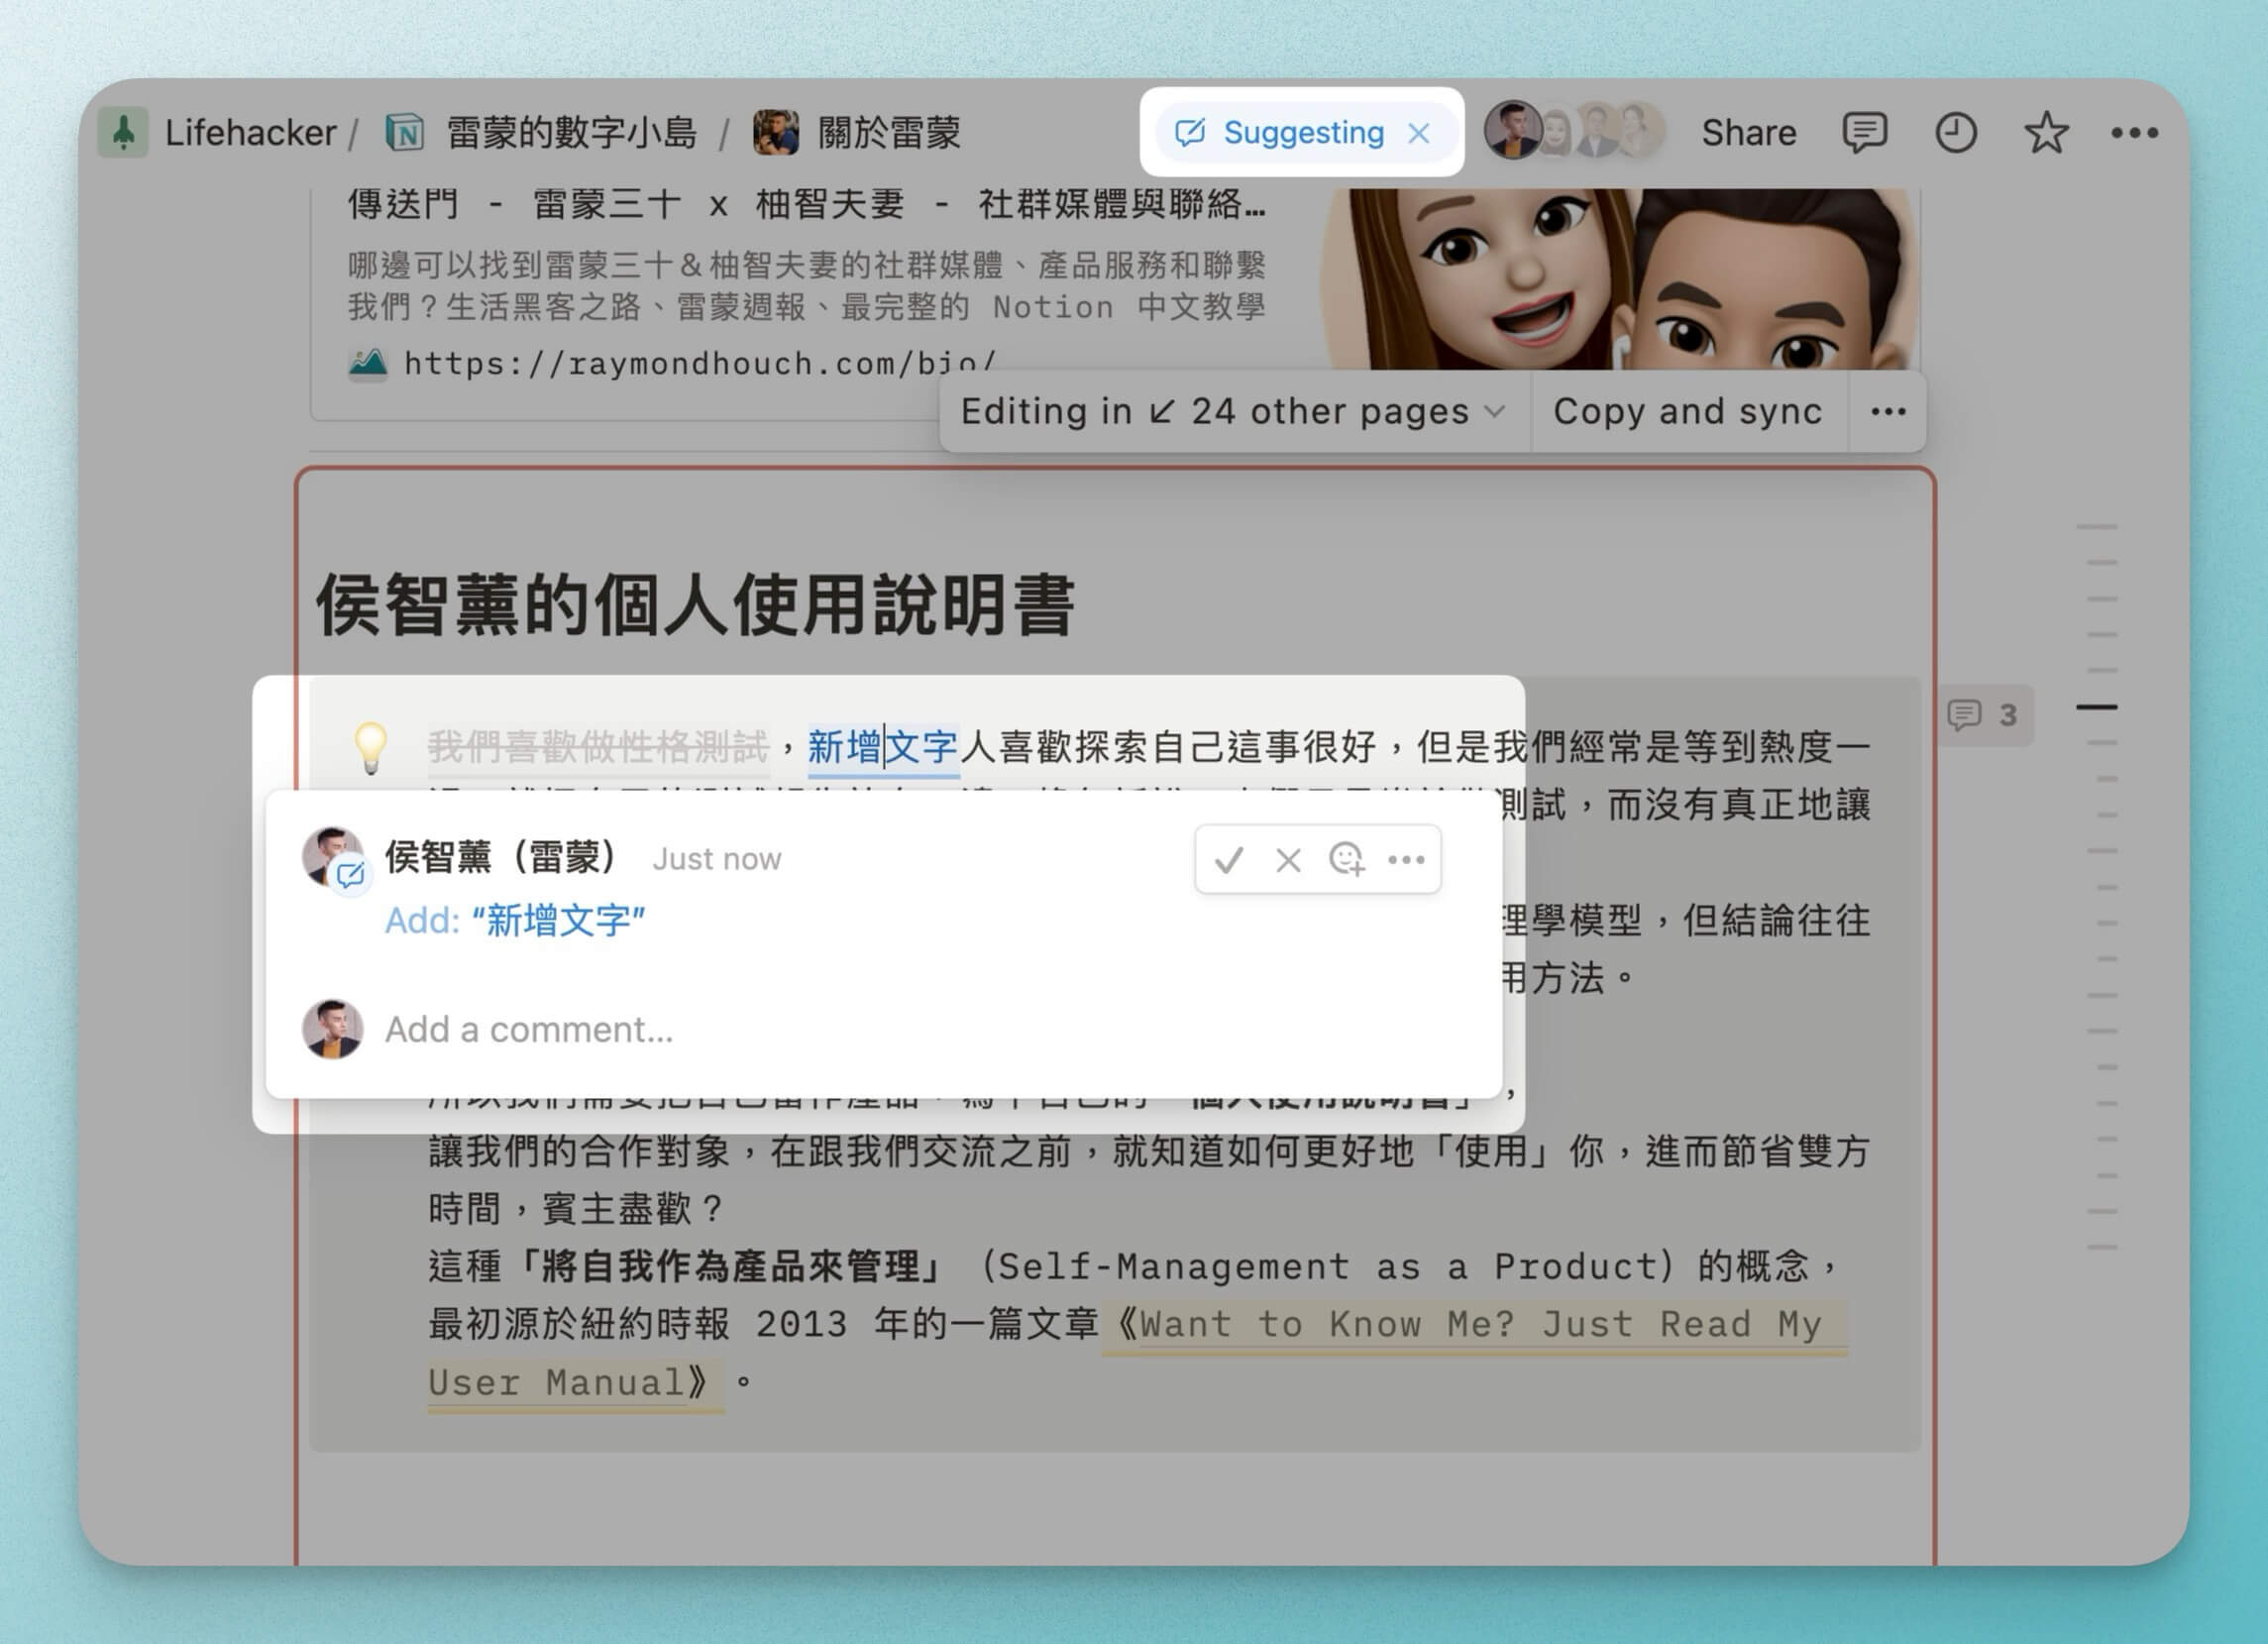Click the struck-through text 我們喜歡做性格測試
Screen dimensions: 2268x1644
[598, 746]
